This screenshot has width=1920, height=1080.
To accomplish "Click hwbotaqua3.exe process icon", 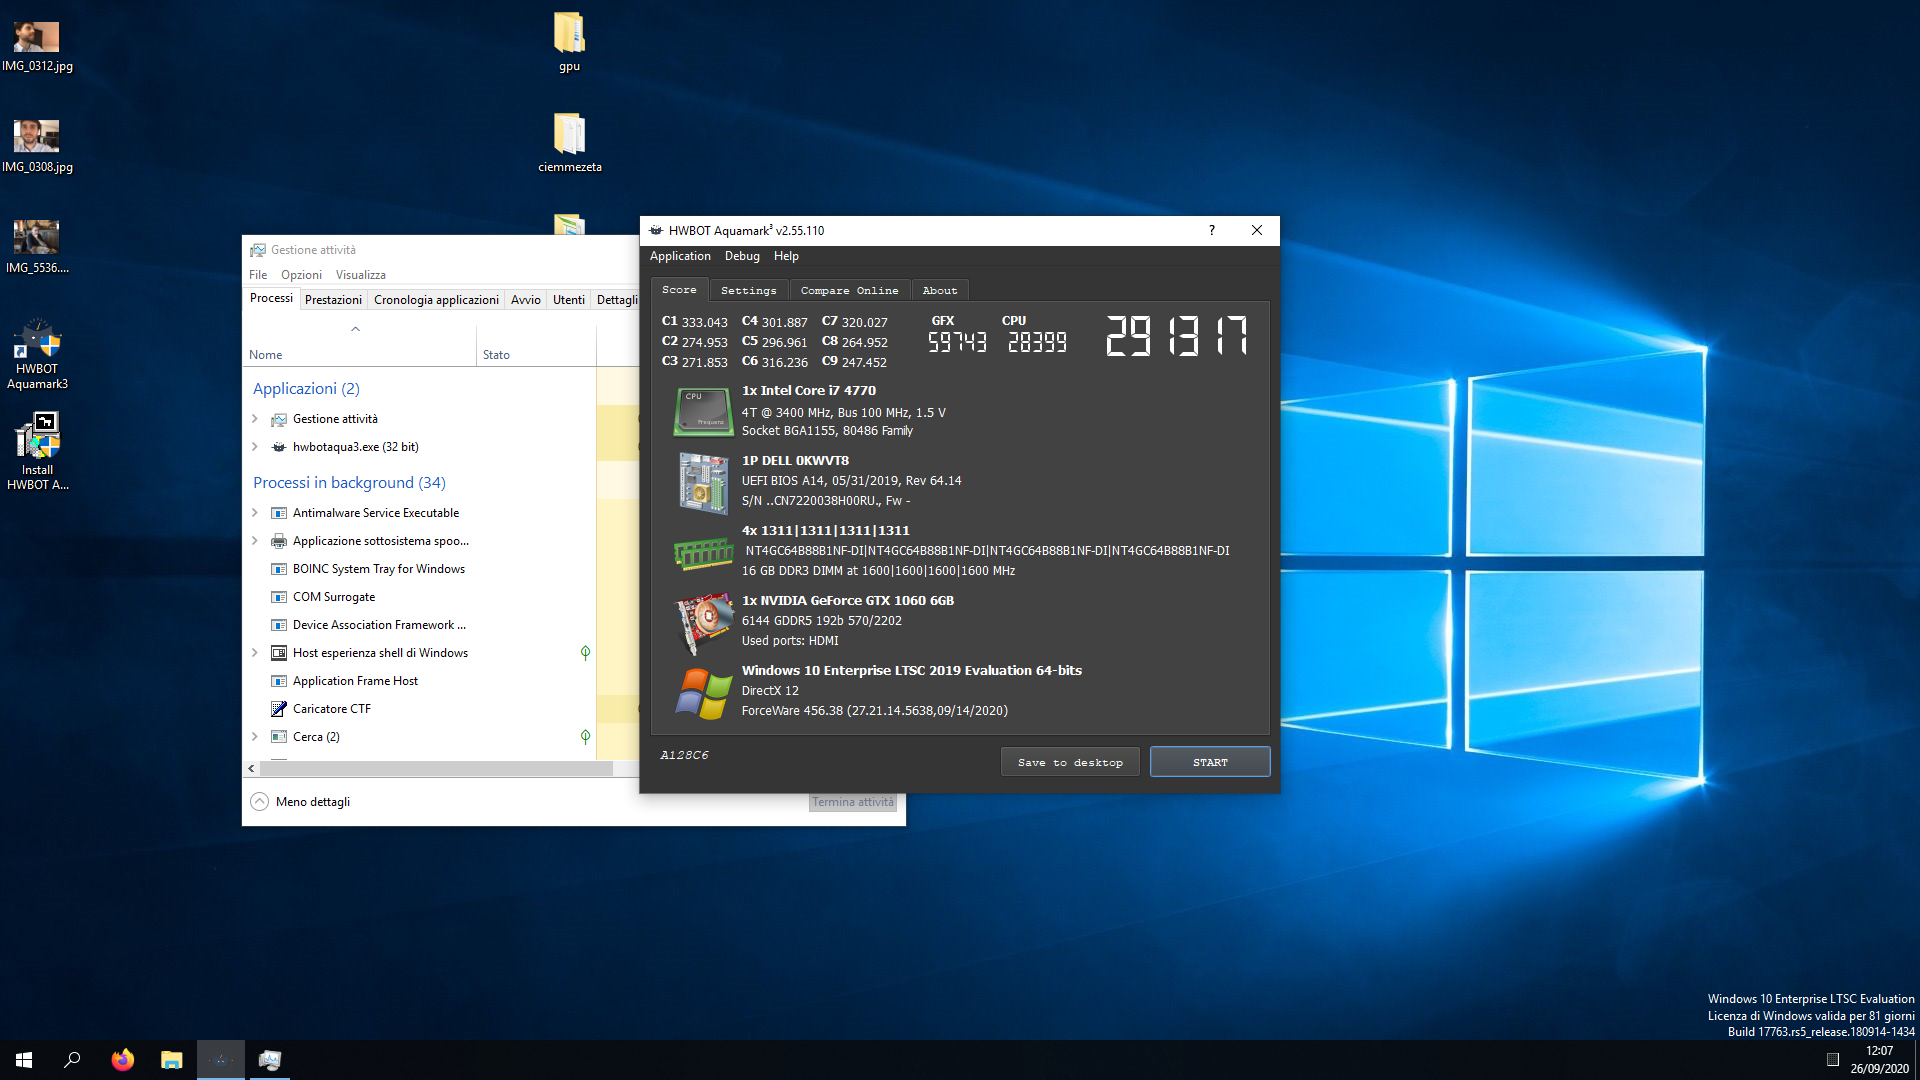I will pyautogui.click(x=279, y=447).
